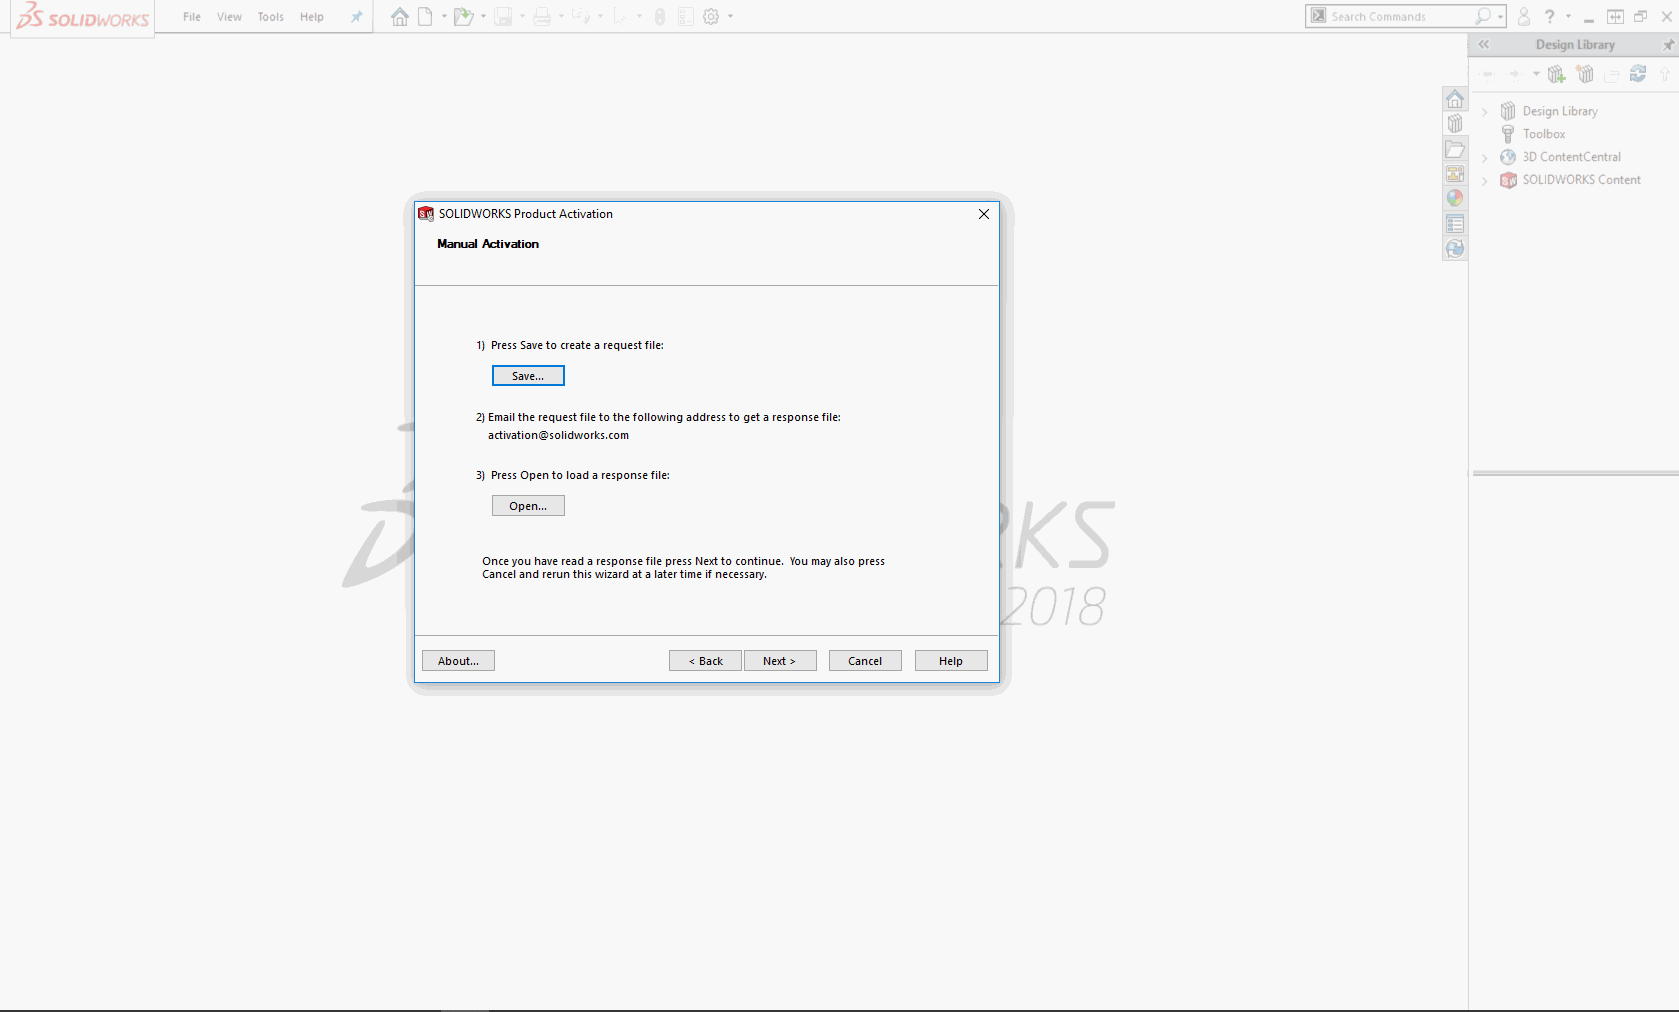The image size is (1679, 1012).
Task: Click the Open file folder icon
Action: (x=462, y=17)
